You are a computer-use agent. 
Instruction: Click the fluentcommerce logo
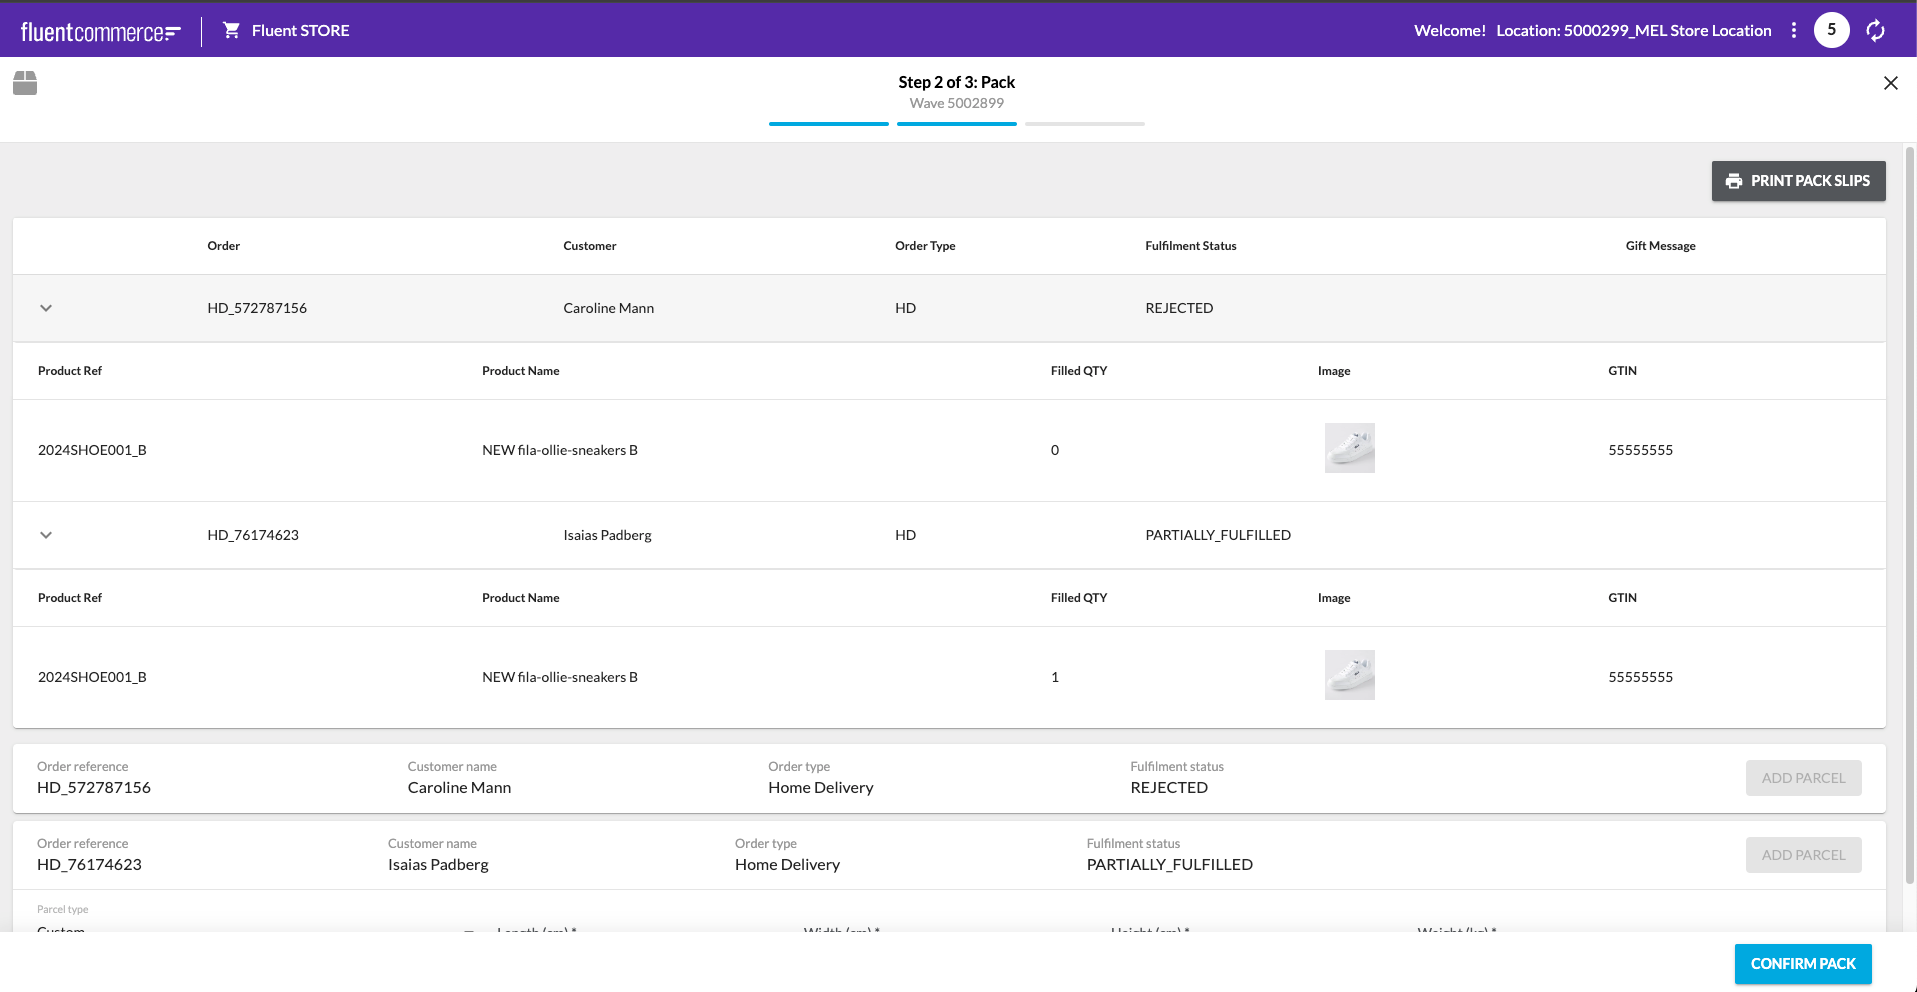coord(100,32)
